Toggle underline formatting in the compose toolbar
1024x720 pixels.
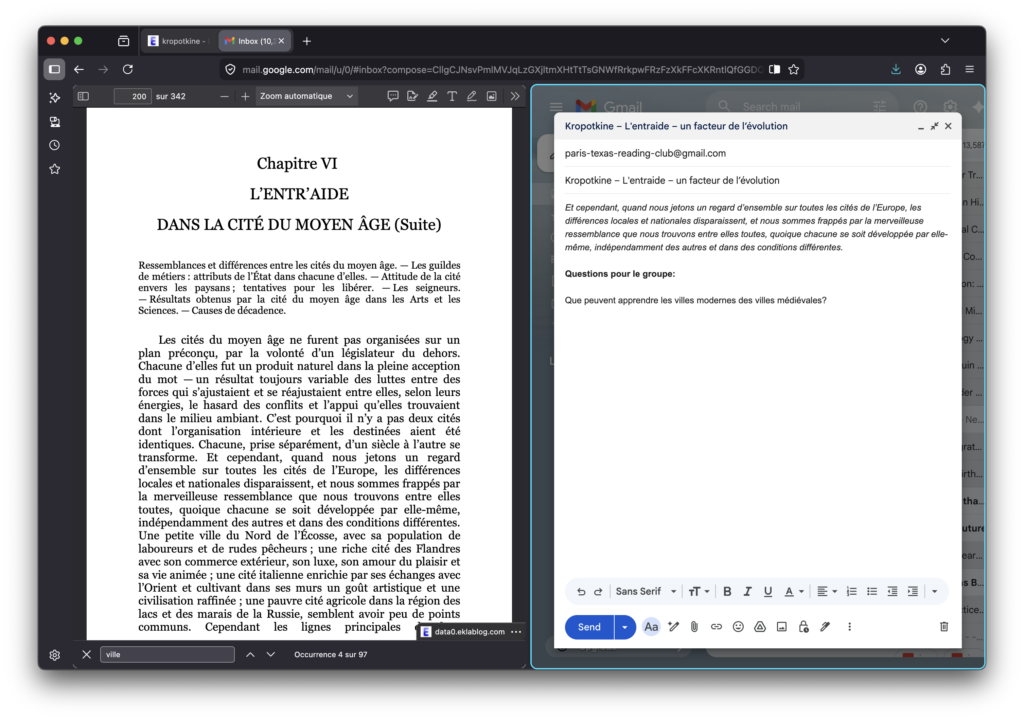767,591
